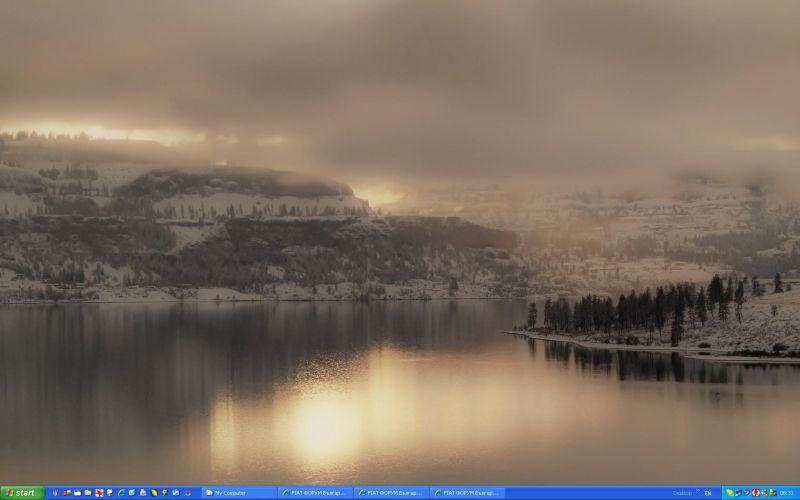
Task: Activate the third FIAT ФОРУМ taskbar button
Action: (x=467, y=493)
